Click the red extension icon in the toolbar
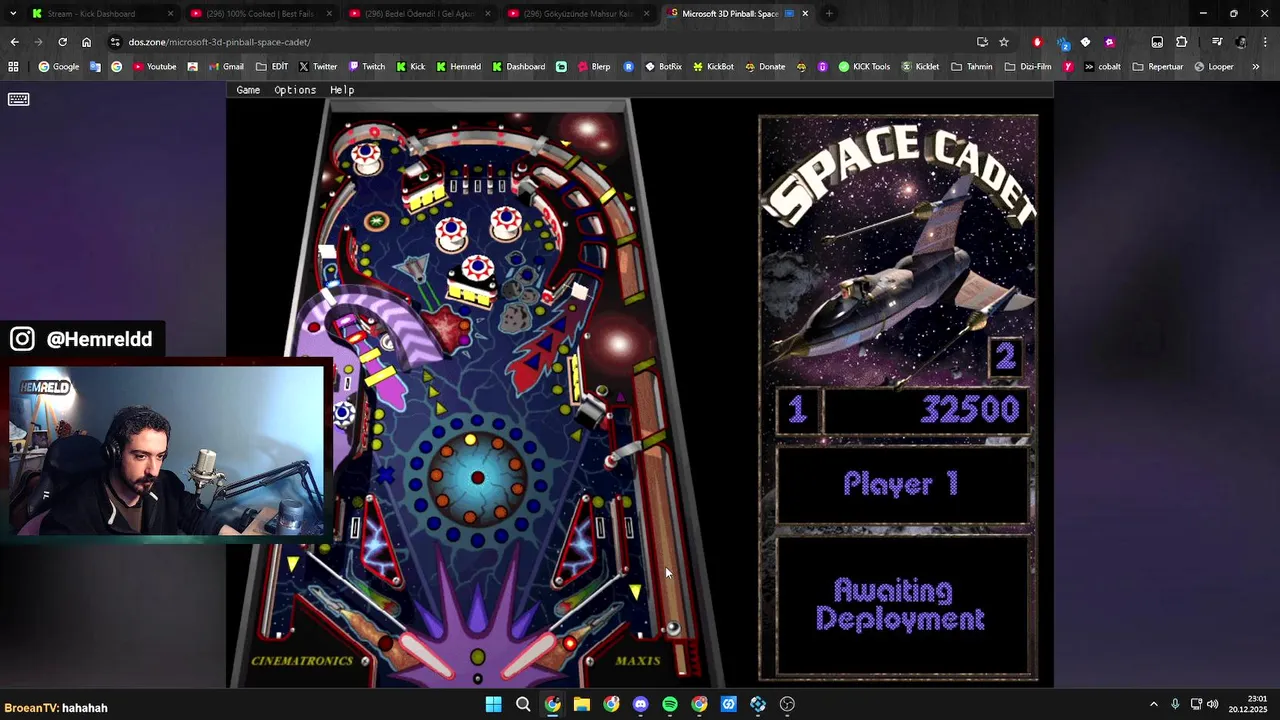The image size is (1280, 720). pos(1037,42)
